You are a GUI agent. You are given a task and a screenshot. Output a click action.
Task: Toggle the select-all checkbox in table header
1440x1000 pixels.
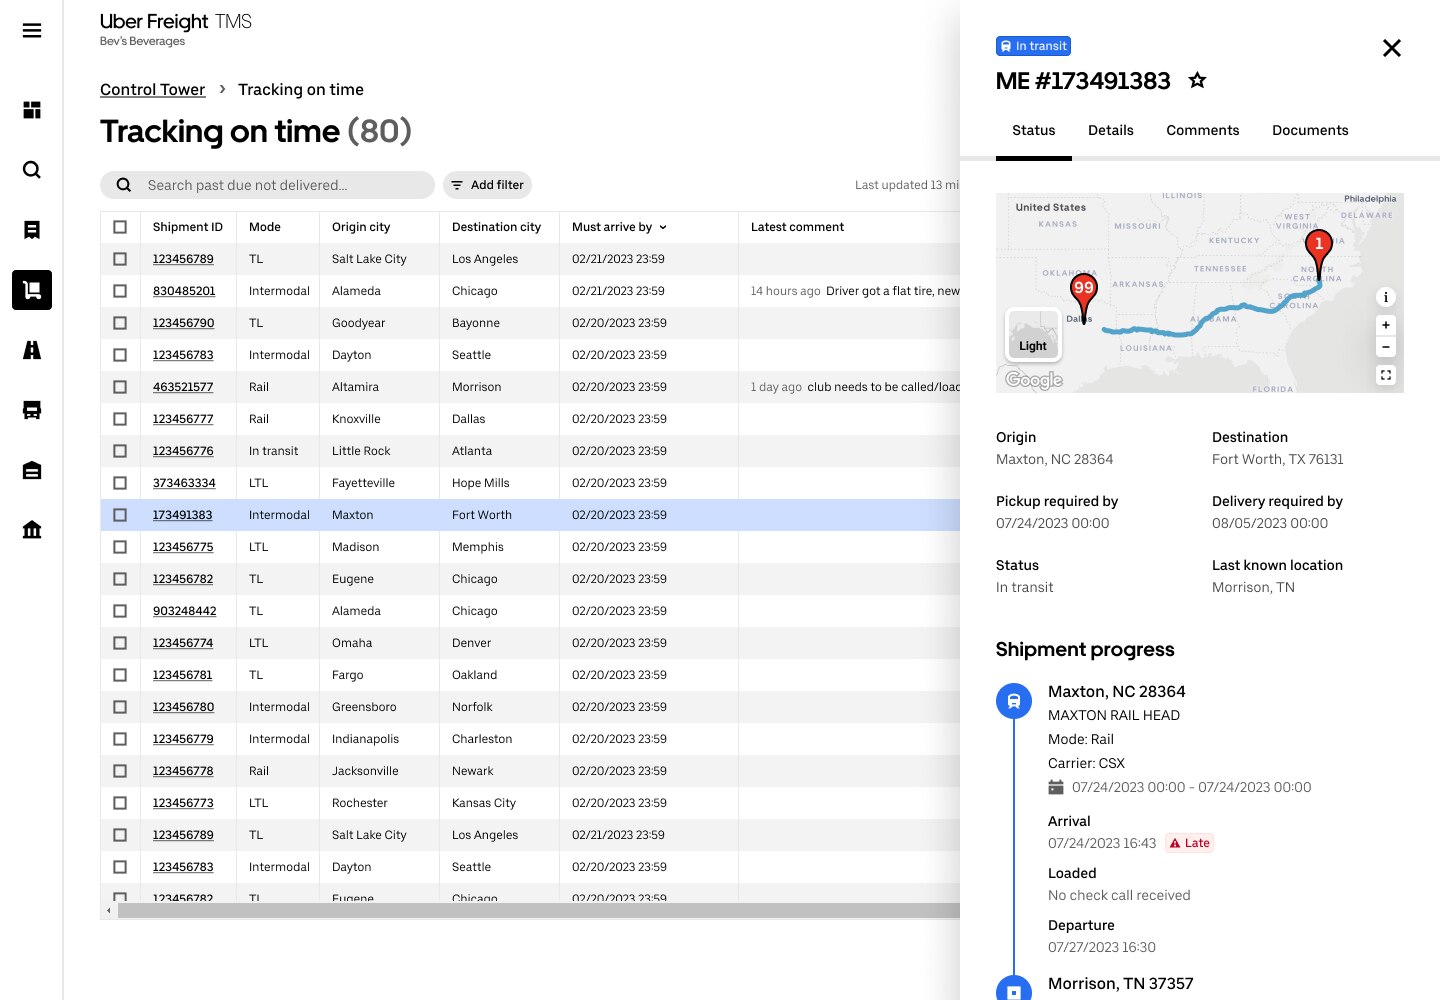pos(120,227)
